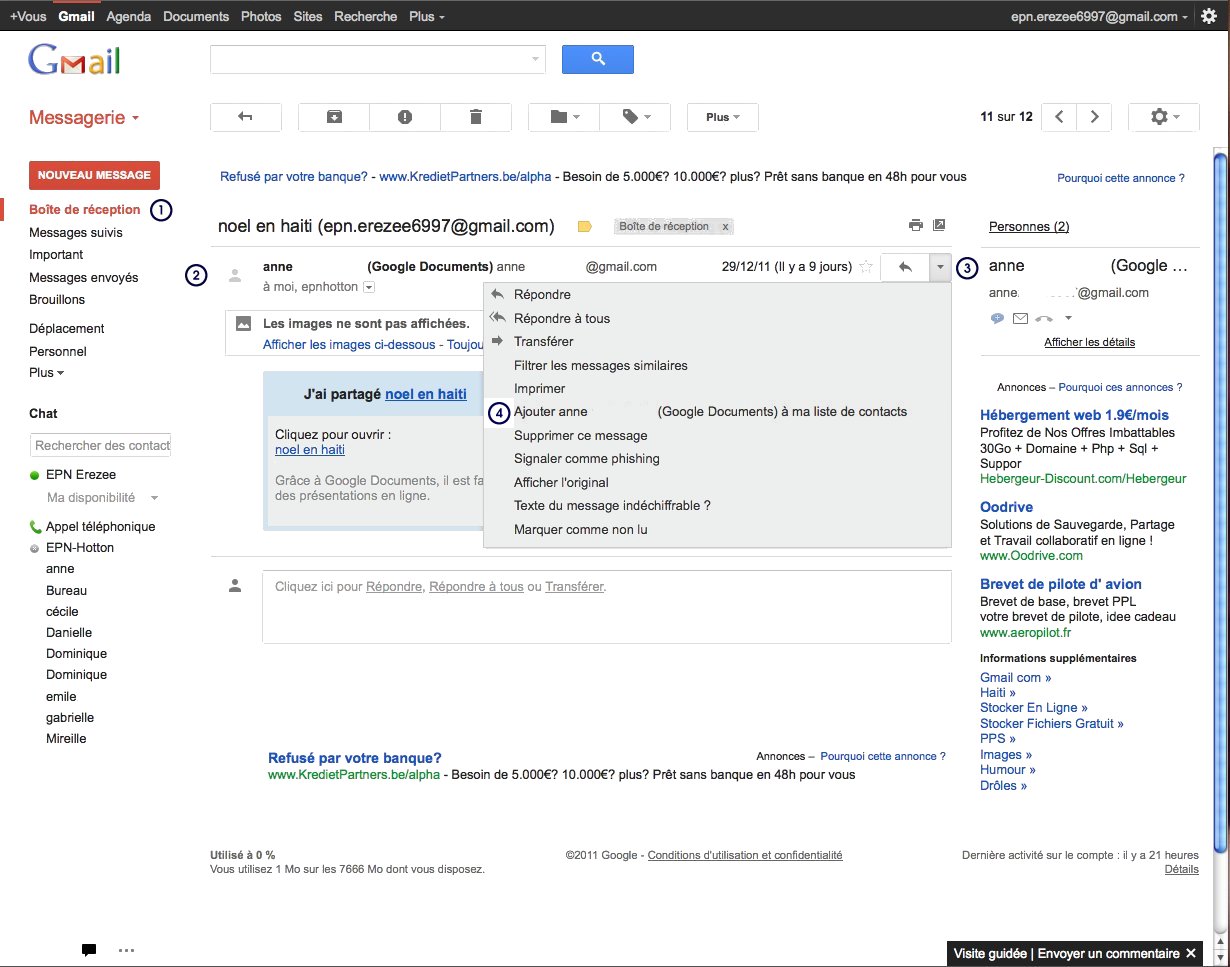The image size is (1230, 967).
Task: Click the Gmail search text field
Action: pyautogui.click(x=369, y=59)
